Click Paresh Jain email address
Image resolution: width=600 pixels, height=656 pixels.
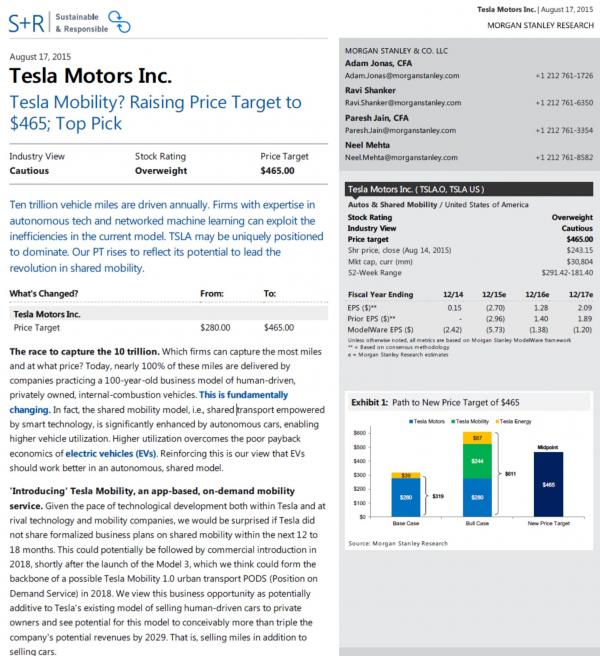[400, 131]
